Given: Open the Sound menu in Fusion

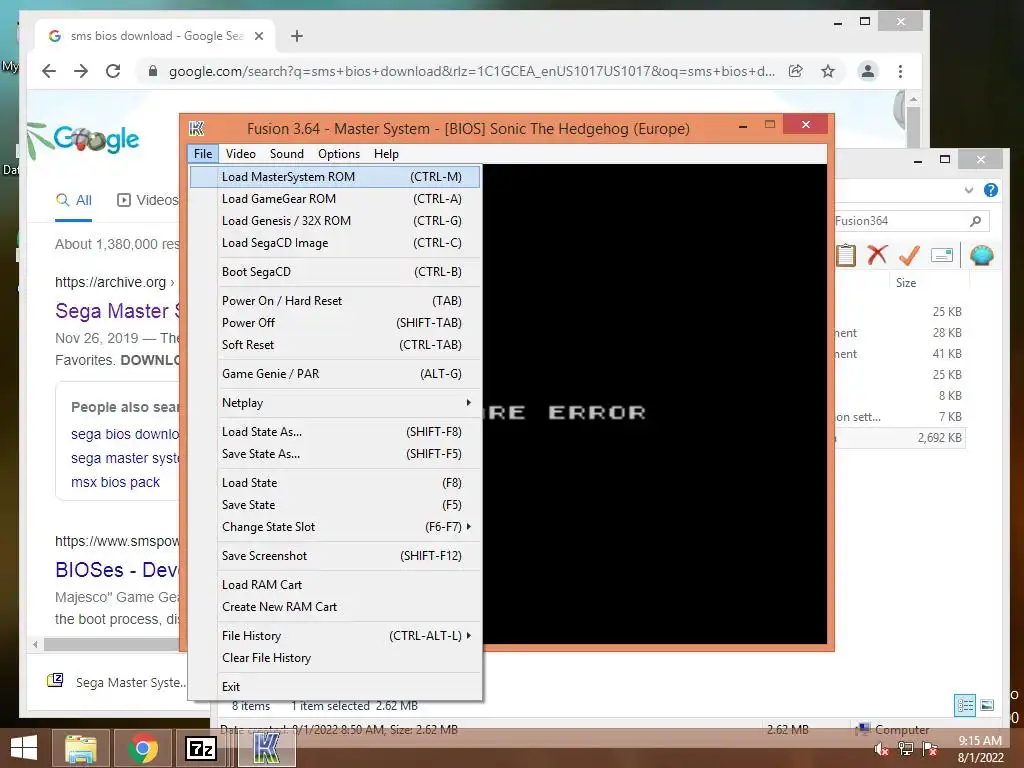Looking at the screenshot, I should (x=287, y=153).
